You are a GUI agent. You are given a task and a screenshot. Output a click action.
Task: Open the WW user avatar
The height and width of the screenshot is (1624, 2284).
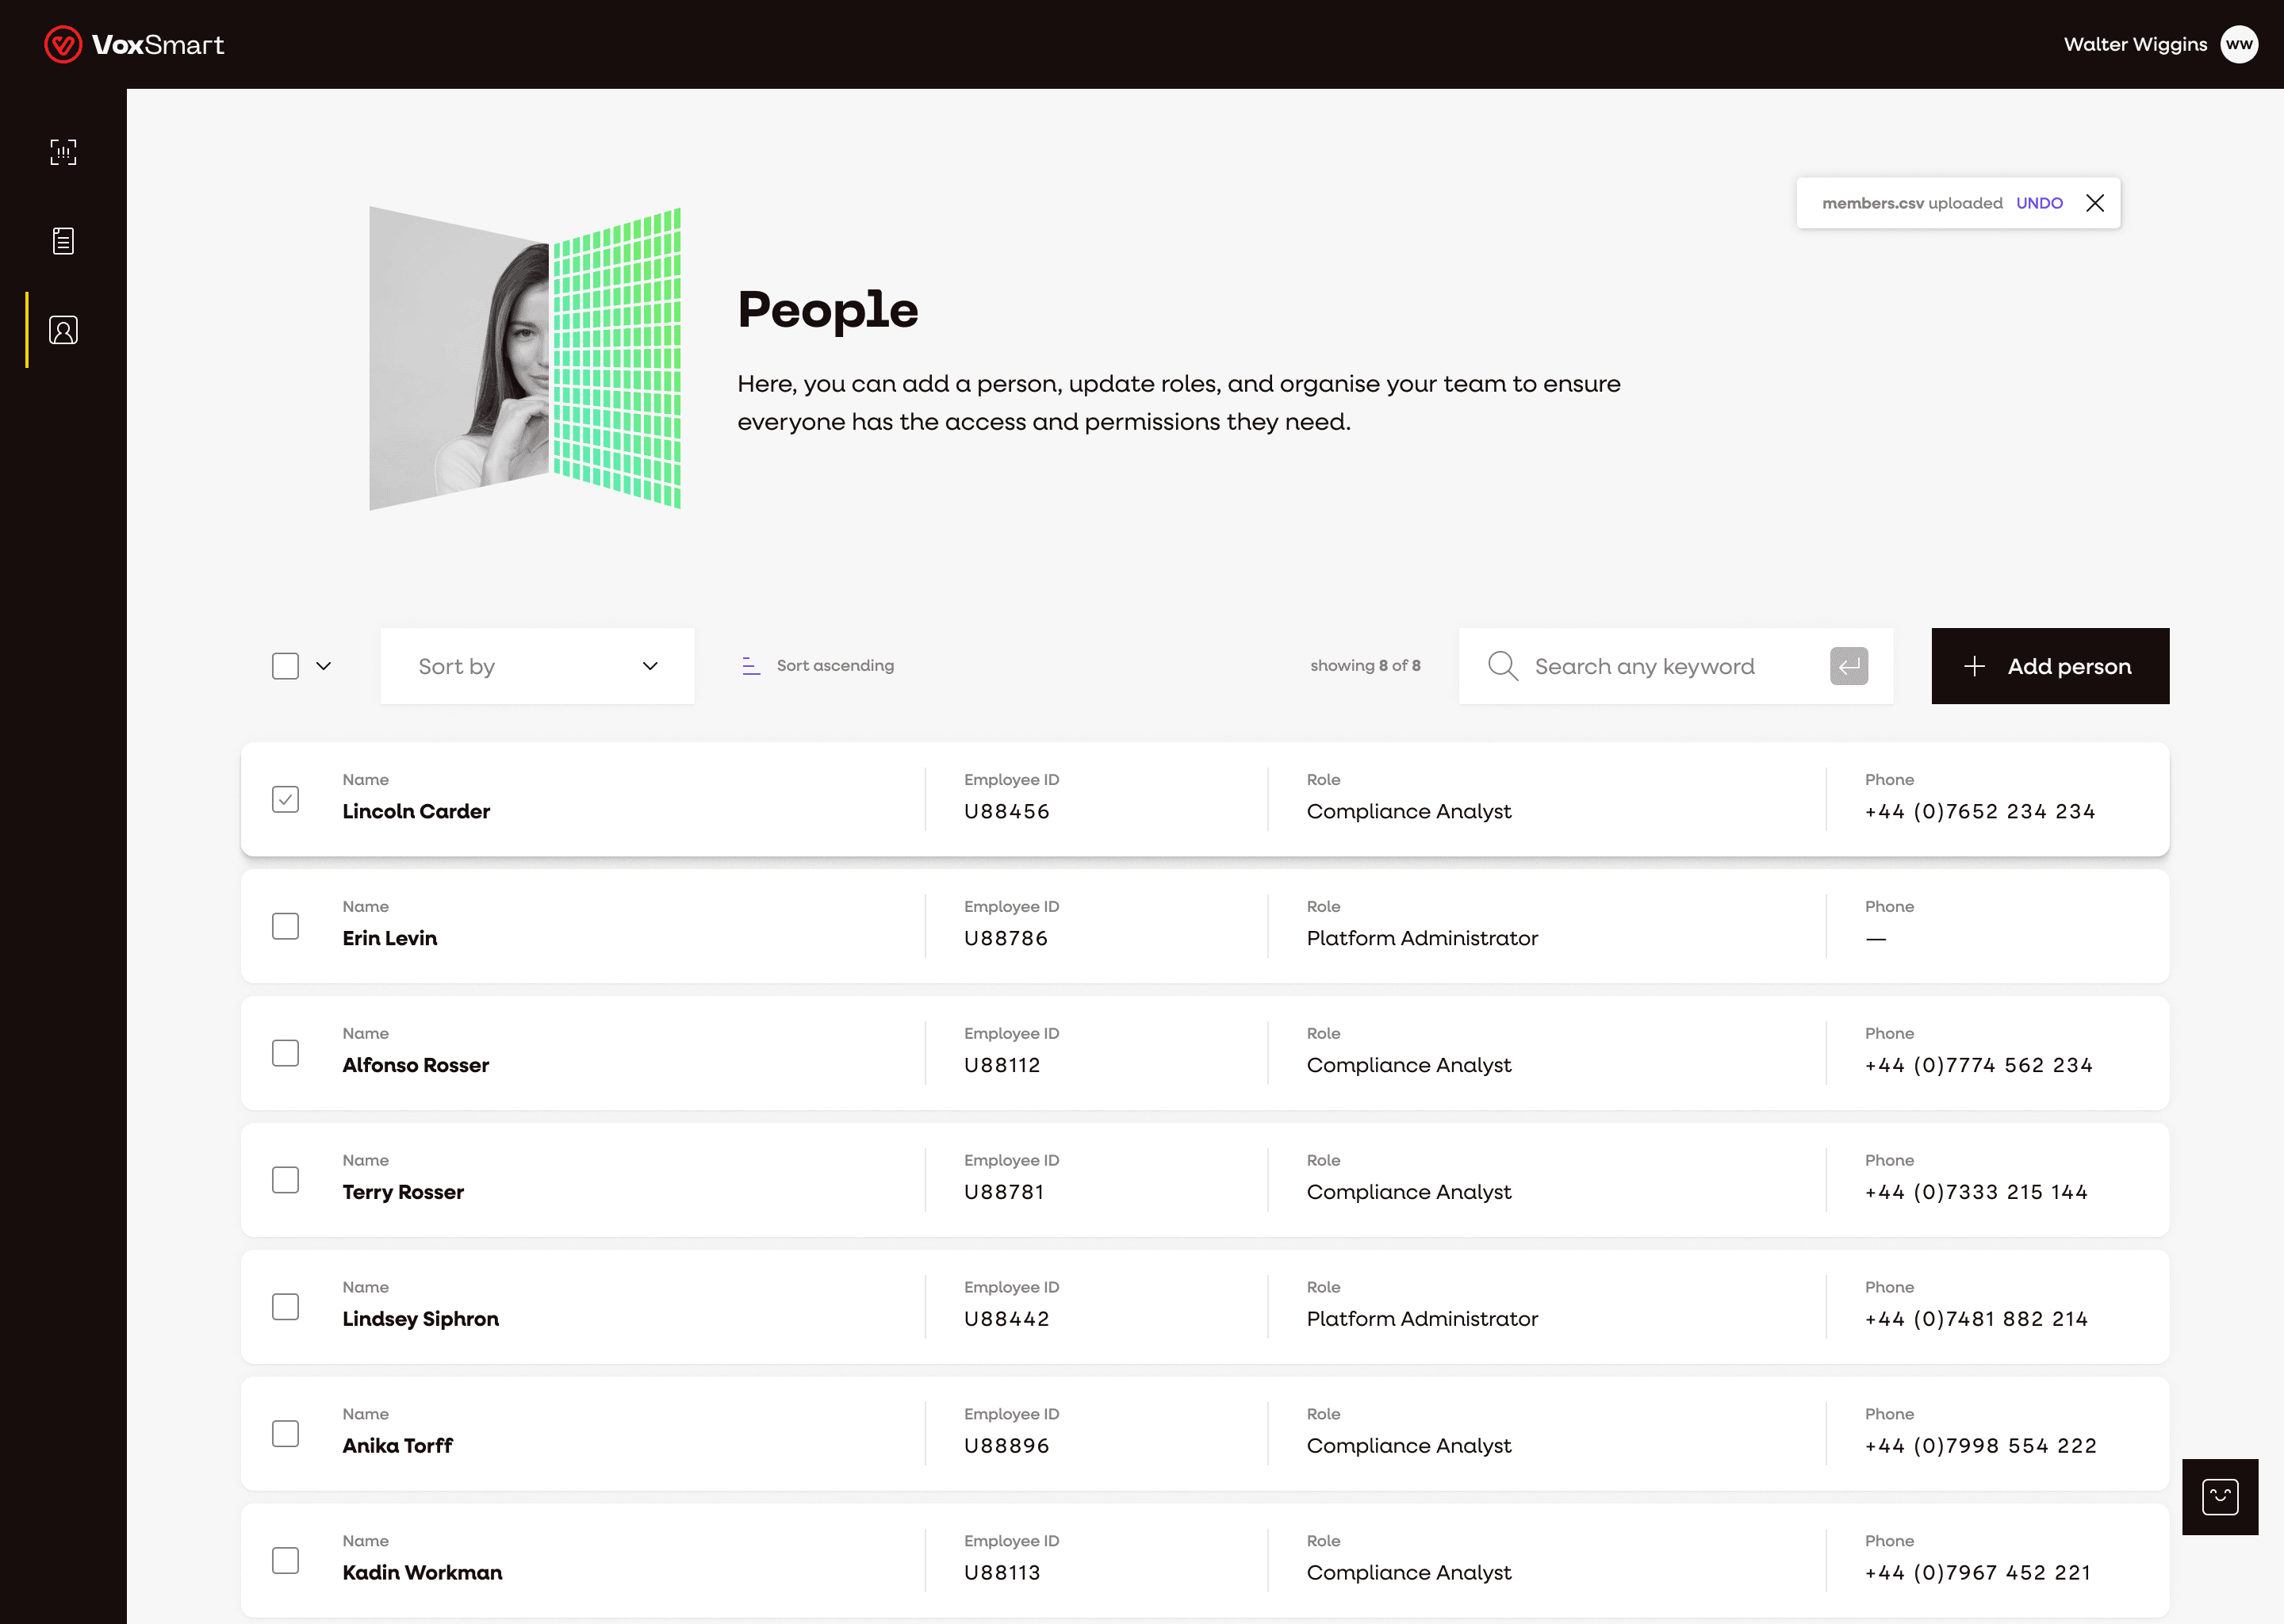tap(2239, 44)
